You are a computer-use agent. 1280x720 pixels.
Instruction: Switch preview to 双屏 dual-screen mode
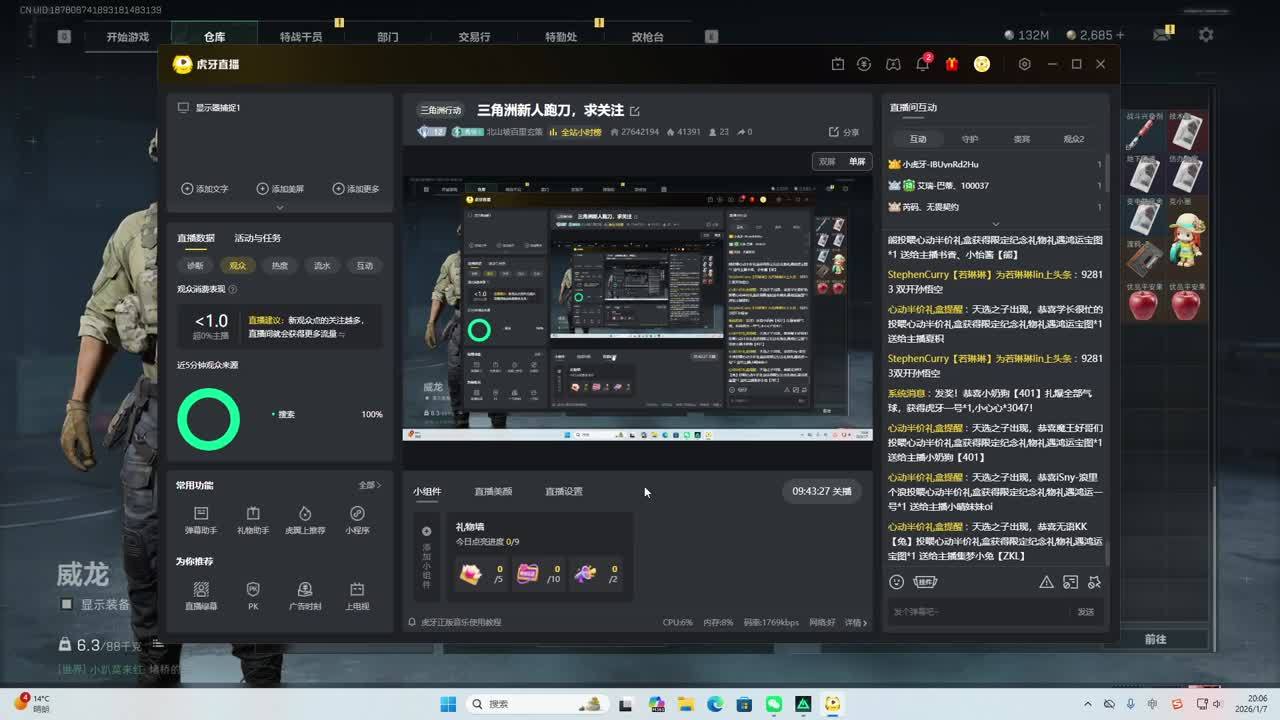(827, 161)
